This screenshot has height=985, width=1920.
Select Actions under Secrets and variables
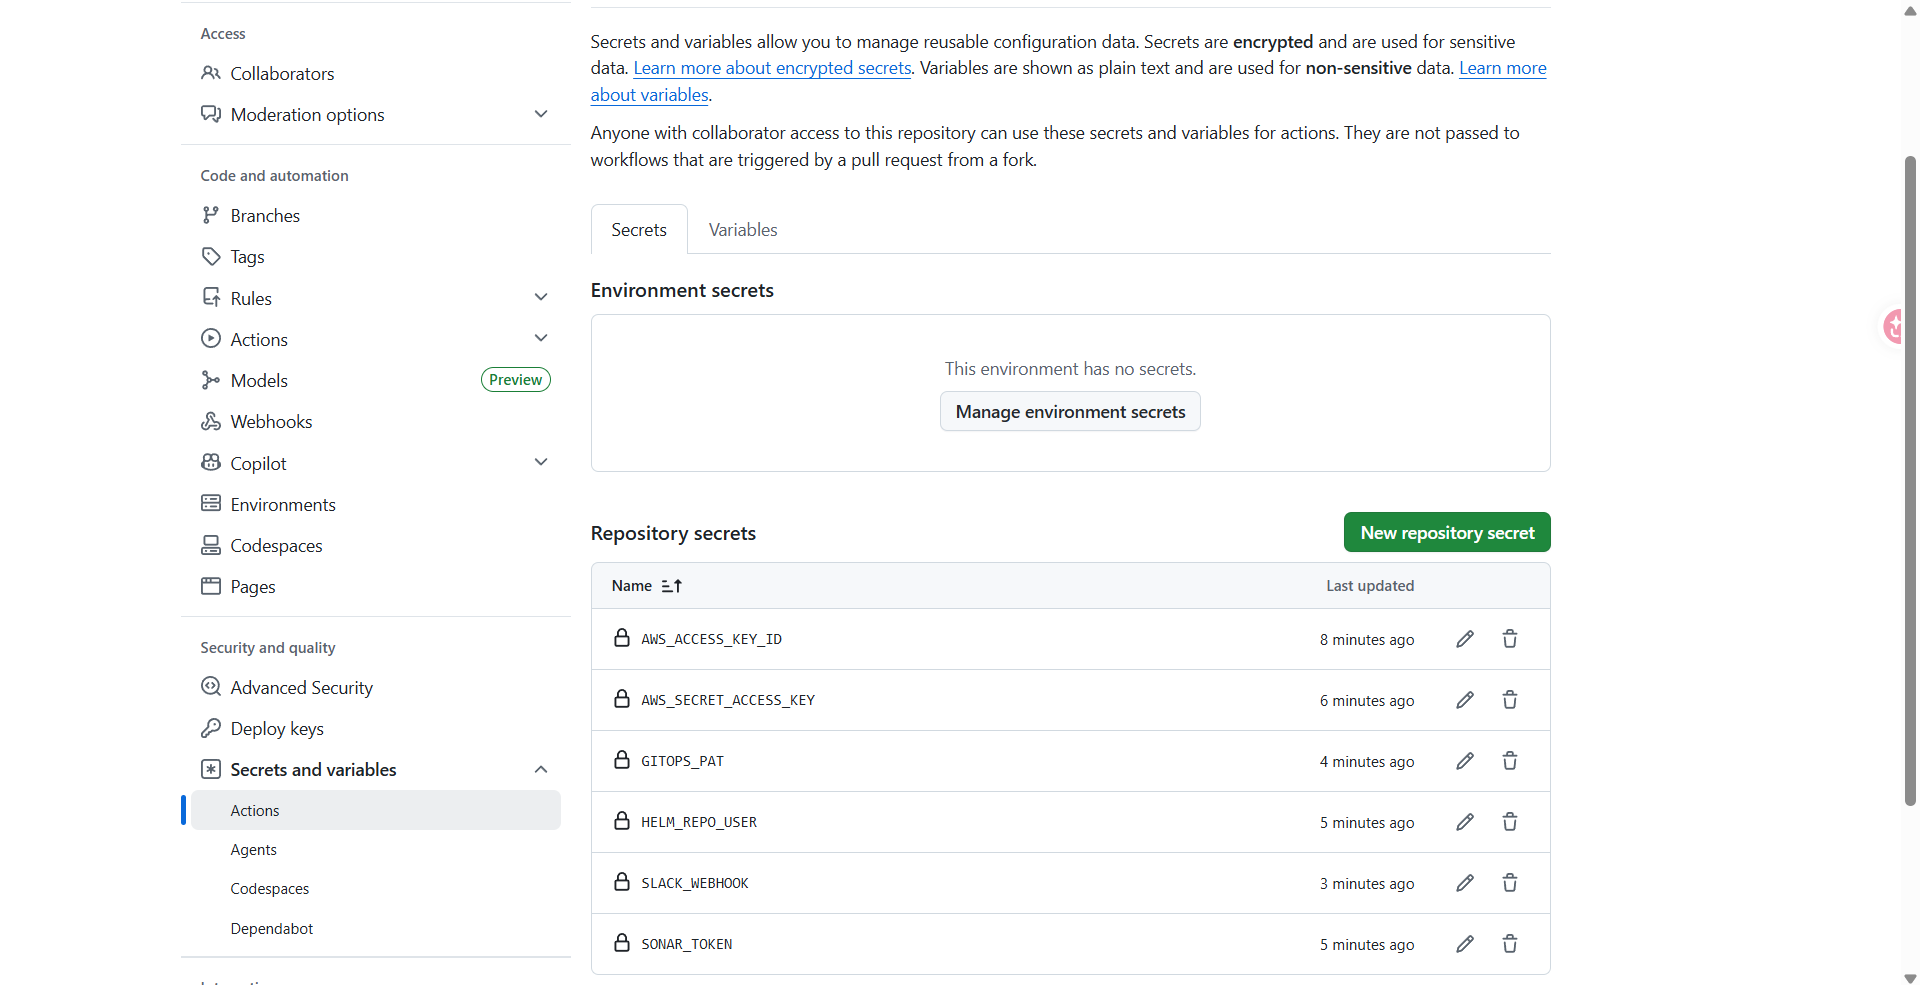(x=376, y=810)
